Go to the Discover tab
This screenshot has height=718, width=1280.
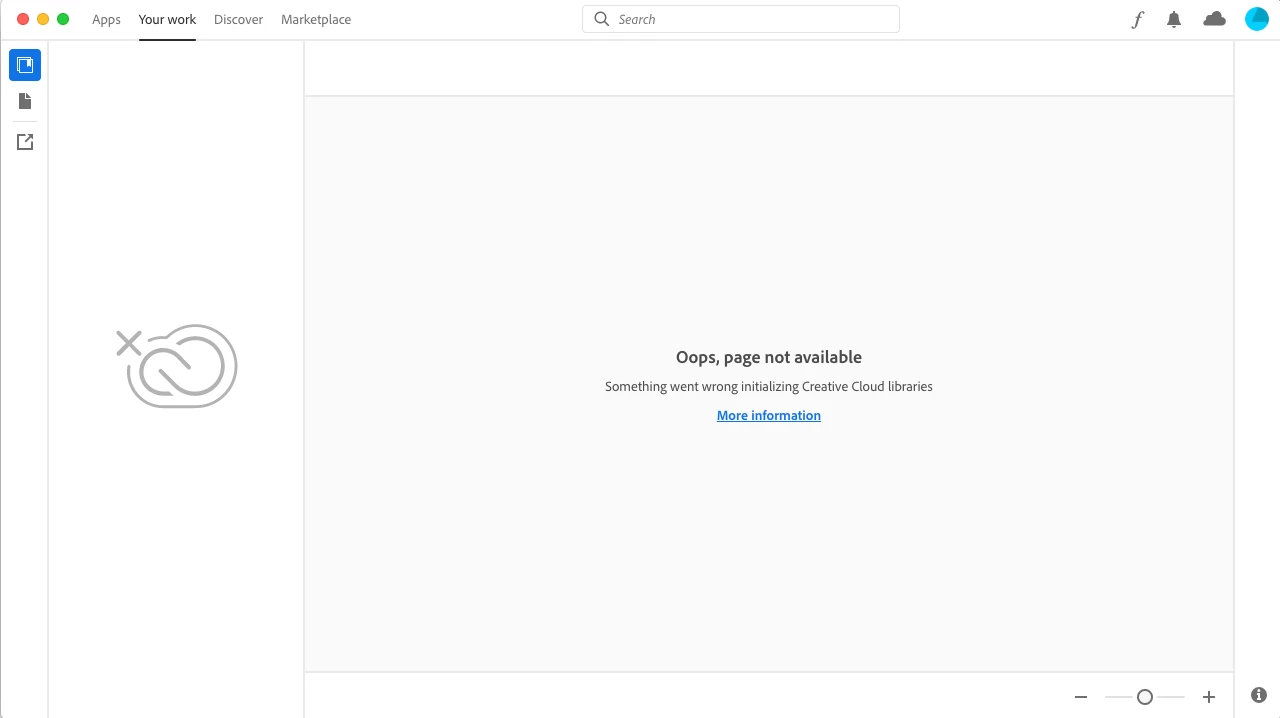pos(239,20)
